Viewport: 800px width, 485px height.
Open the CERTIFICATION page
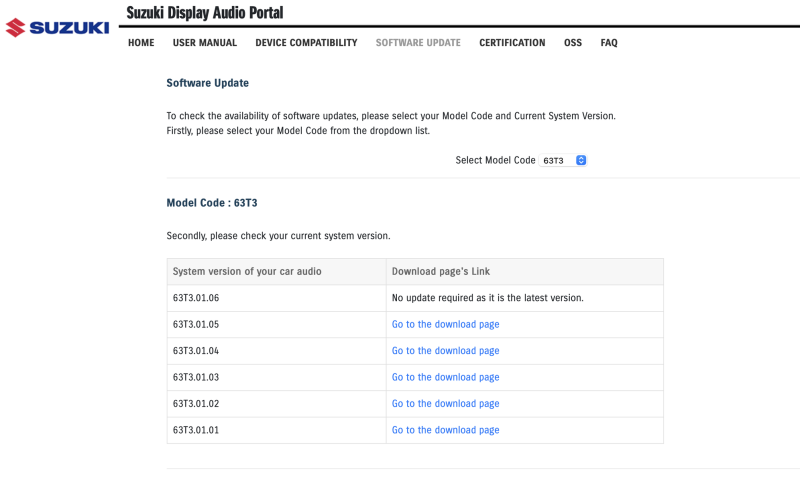[x=512, y=43]
